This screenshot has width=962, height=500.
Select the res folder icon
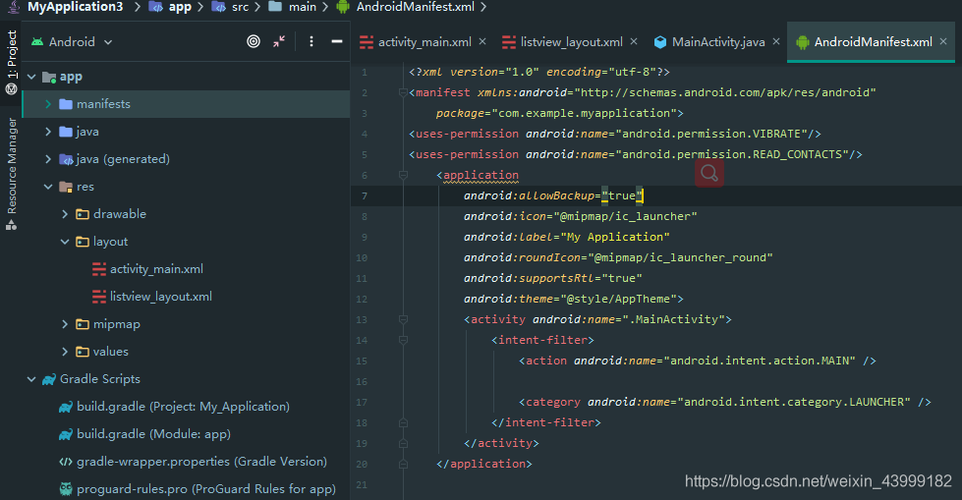pyautogui.click(x=66, y=187)
